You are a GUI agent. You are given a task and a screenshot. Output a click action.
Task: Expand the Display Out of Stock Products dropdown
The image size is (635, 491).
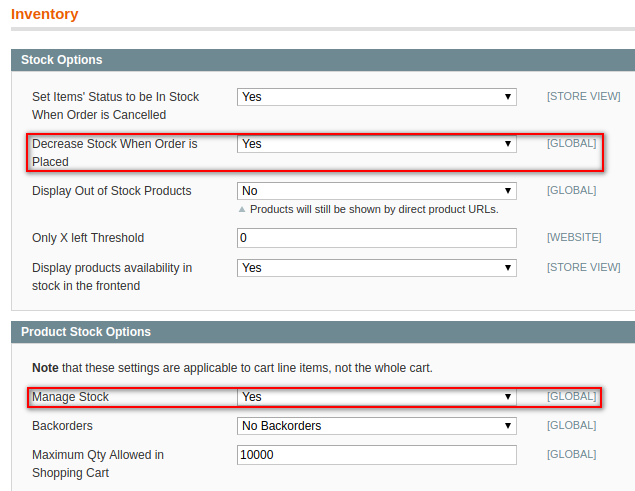coord(376,191)
